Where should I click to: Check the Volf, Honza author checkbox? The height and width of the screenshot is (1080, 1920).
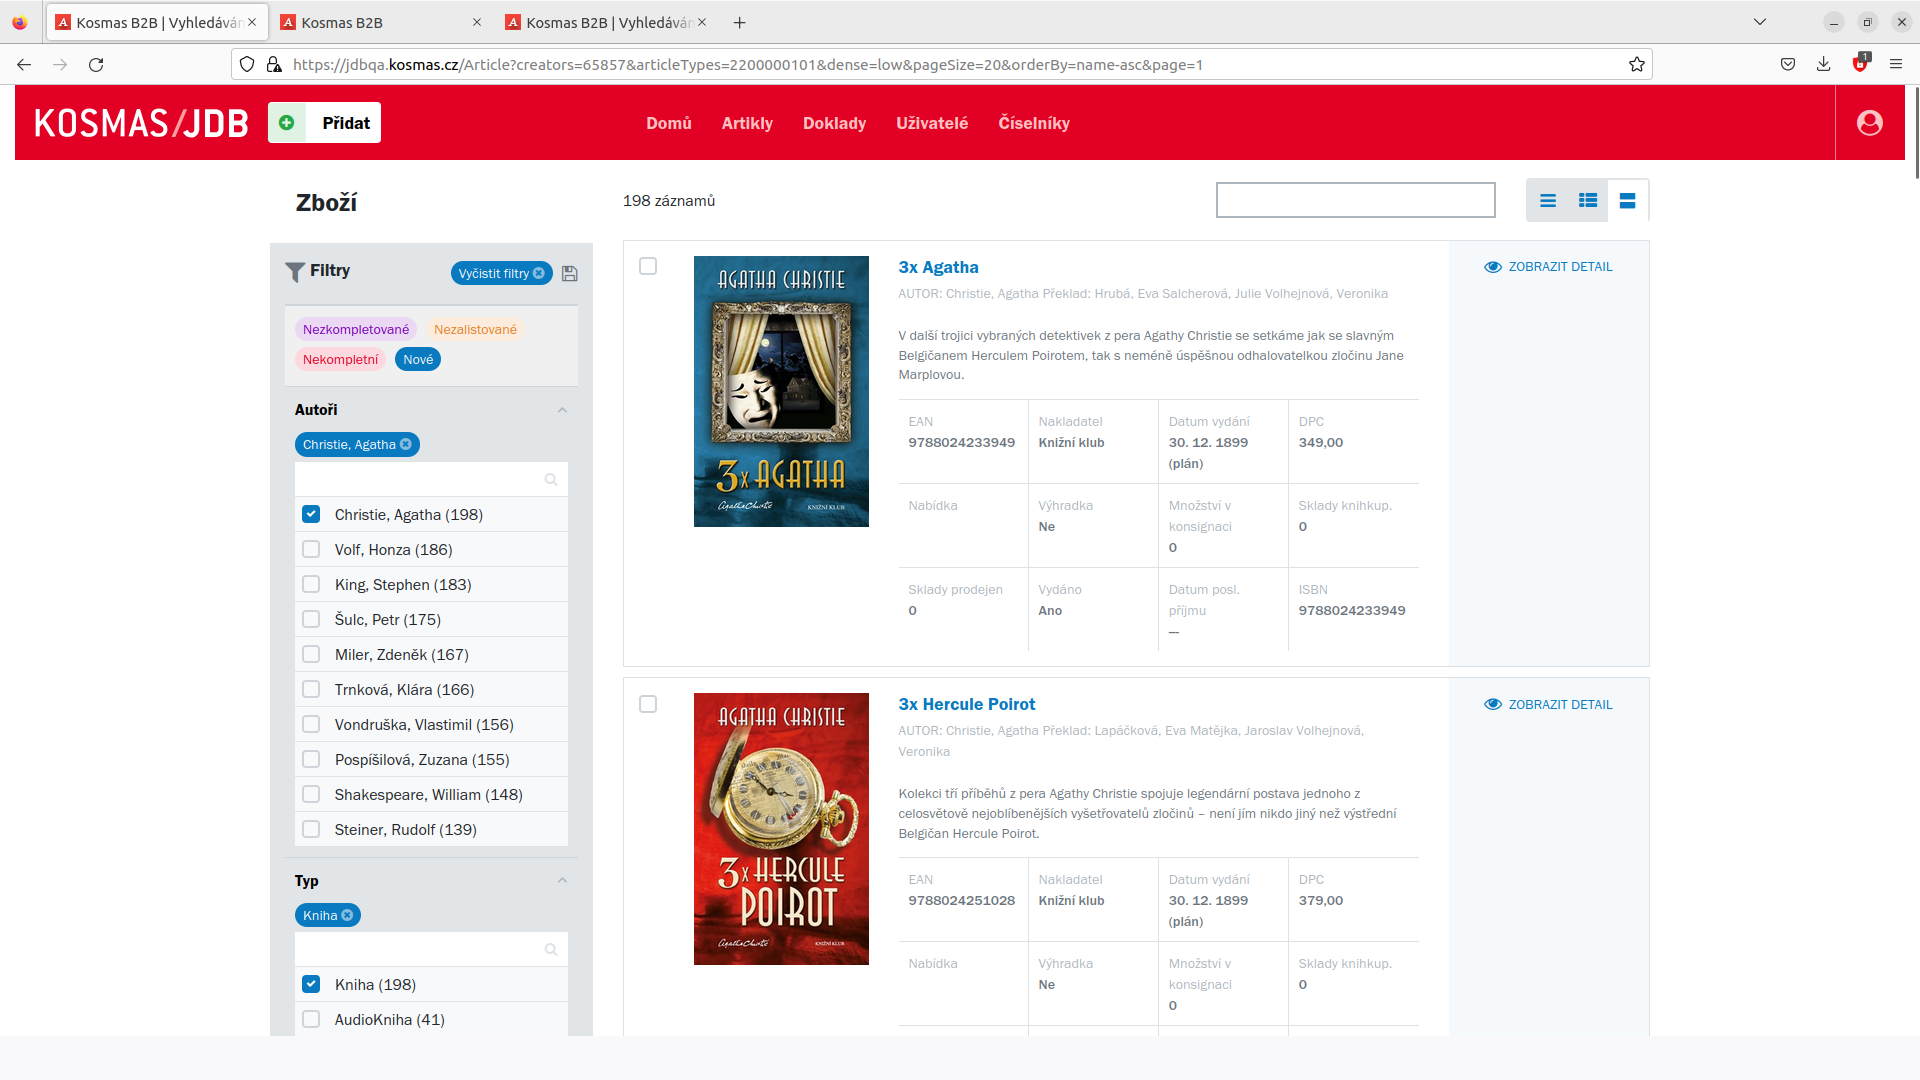[311, 550]
